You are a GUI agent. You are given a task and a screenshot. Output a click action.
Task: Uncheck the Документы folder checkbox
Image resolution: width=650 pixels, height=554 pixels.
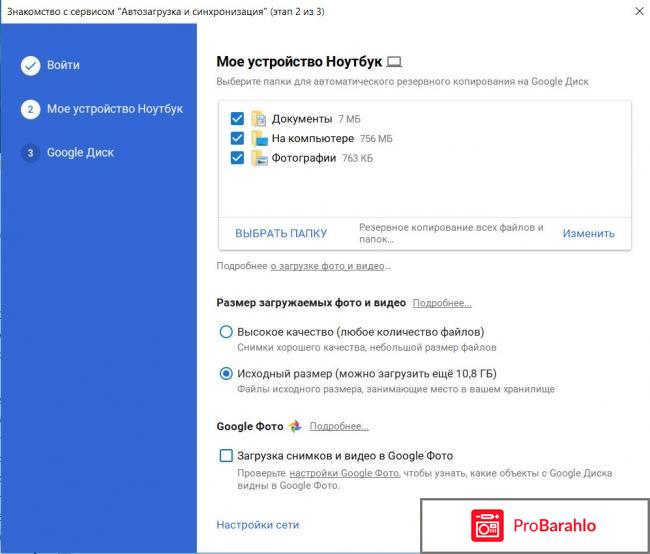click(x=237, y=119)
